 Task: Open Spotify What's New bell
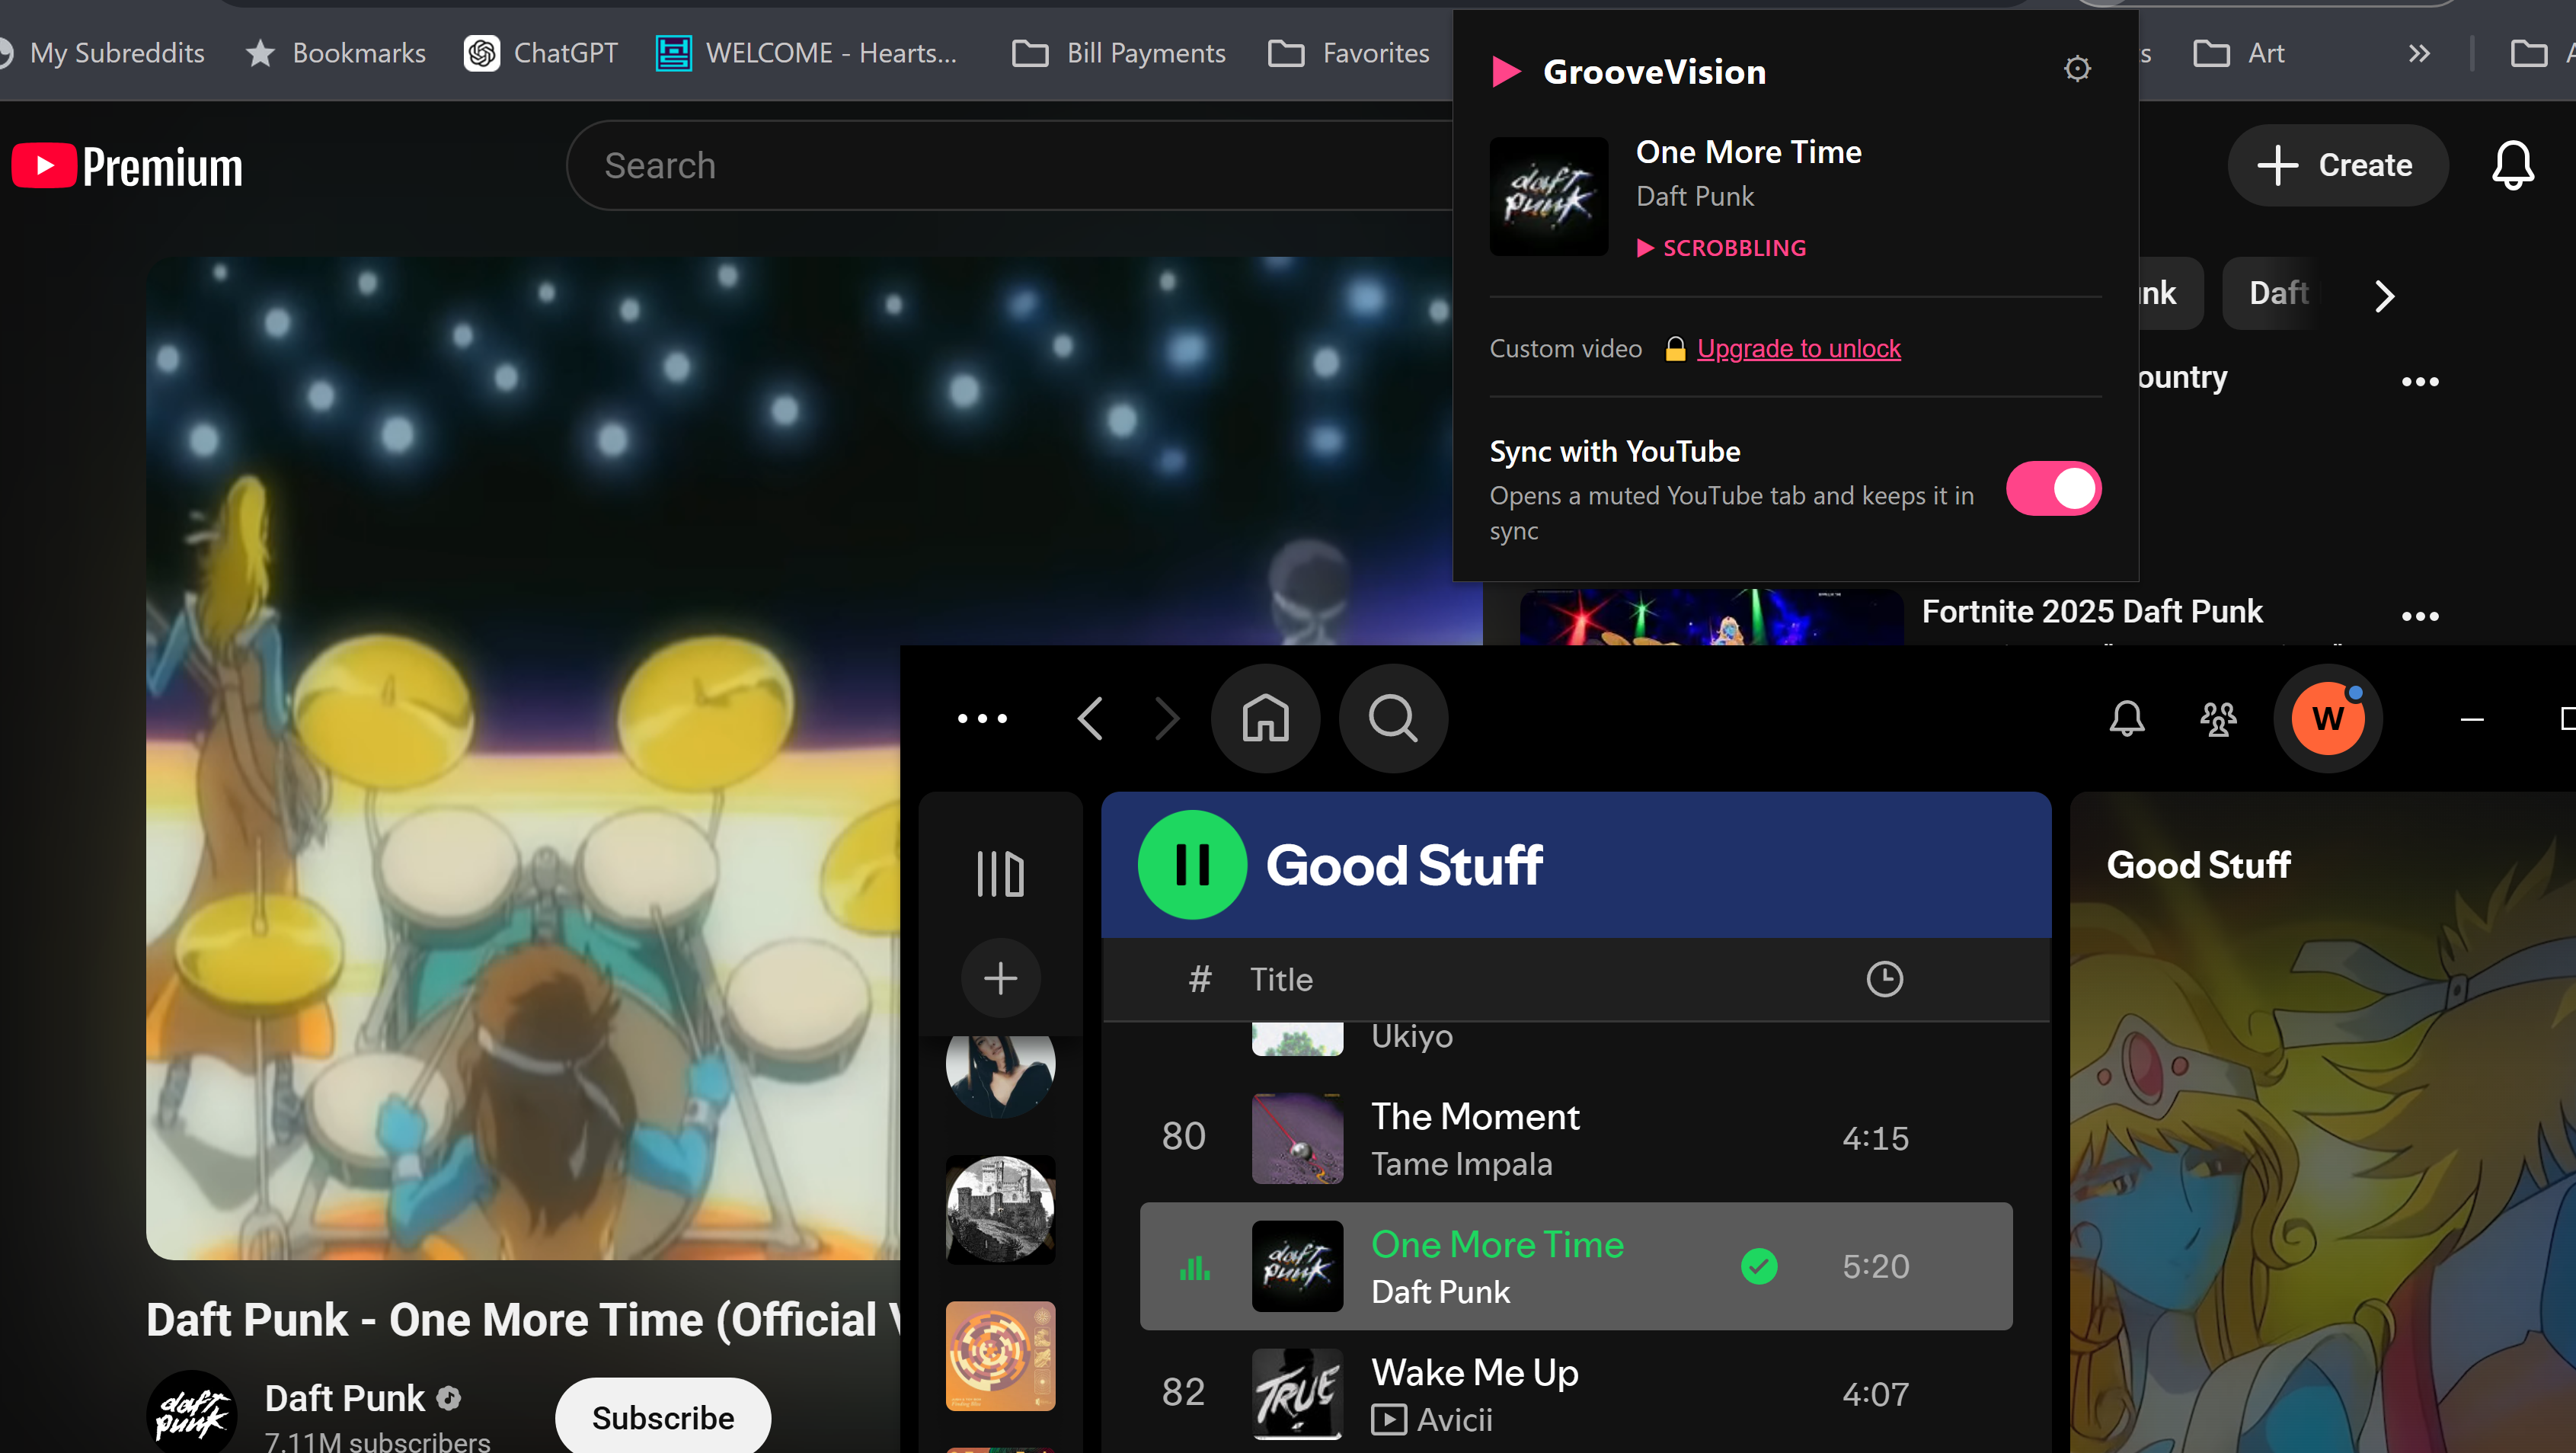coord(2126,718)
